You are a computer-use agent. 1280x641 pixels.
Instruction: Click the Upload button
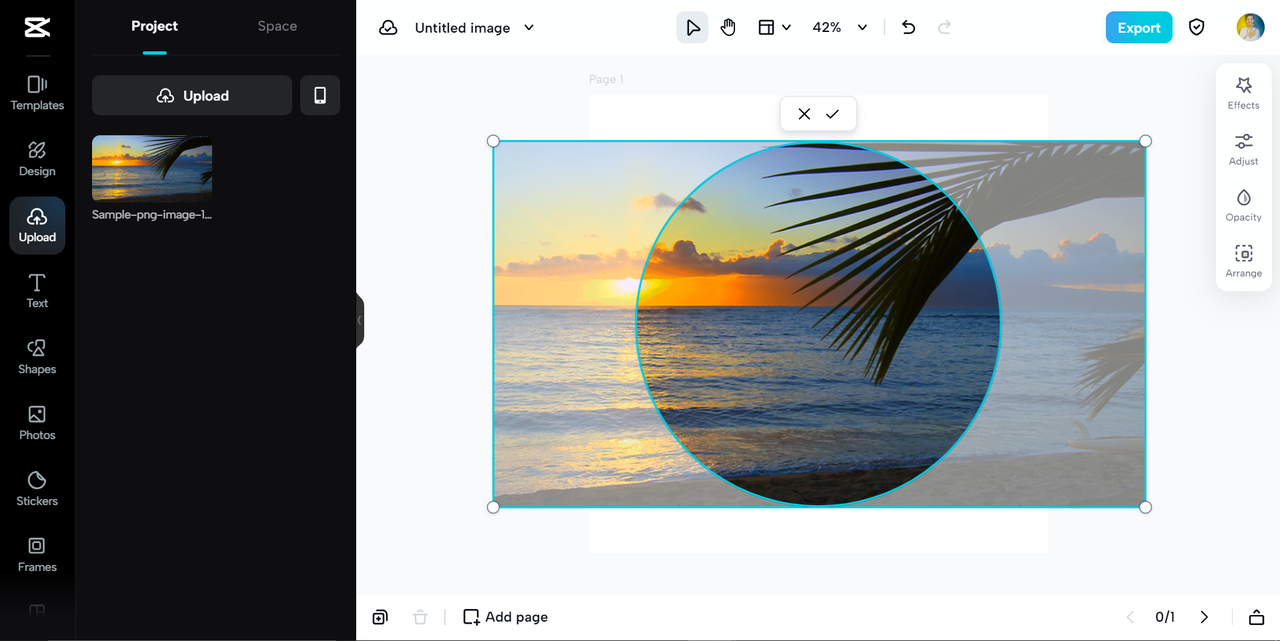click(192, 96)
